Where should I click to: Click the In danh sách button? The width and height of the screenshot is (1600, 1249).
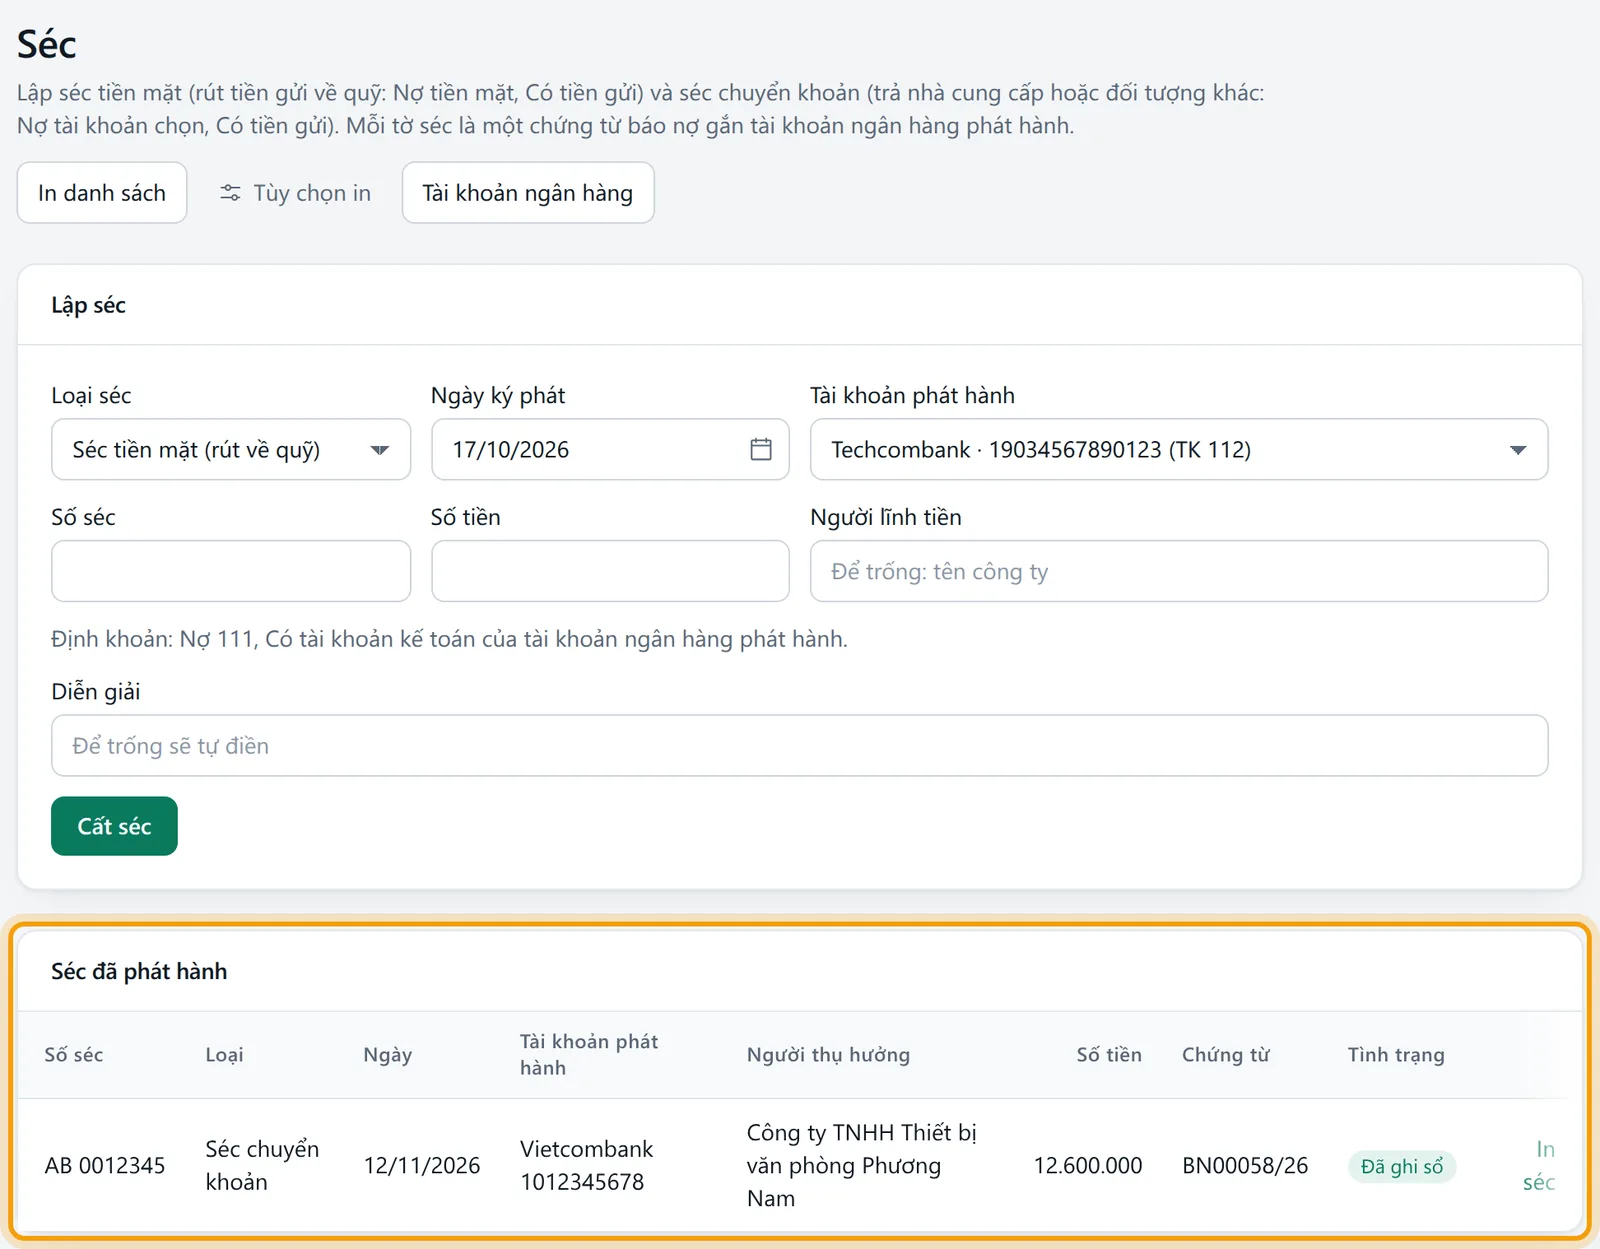102,193
